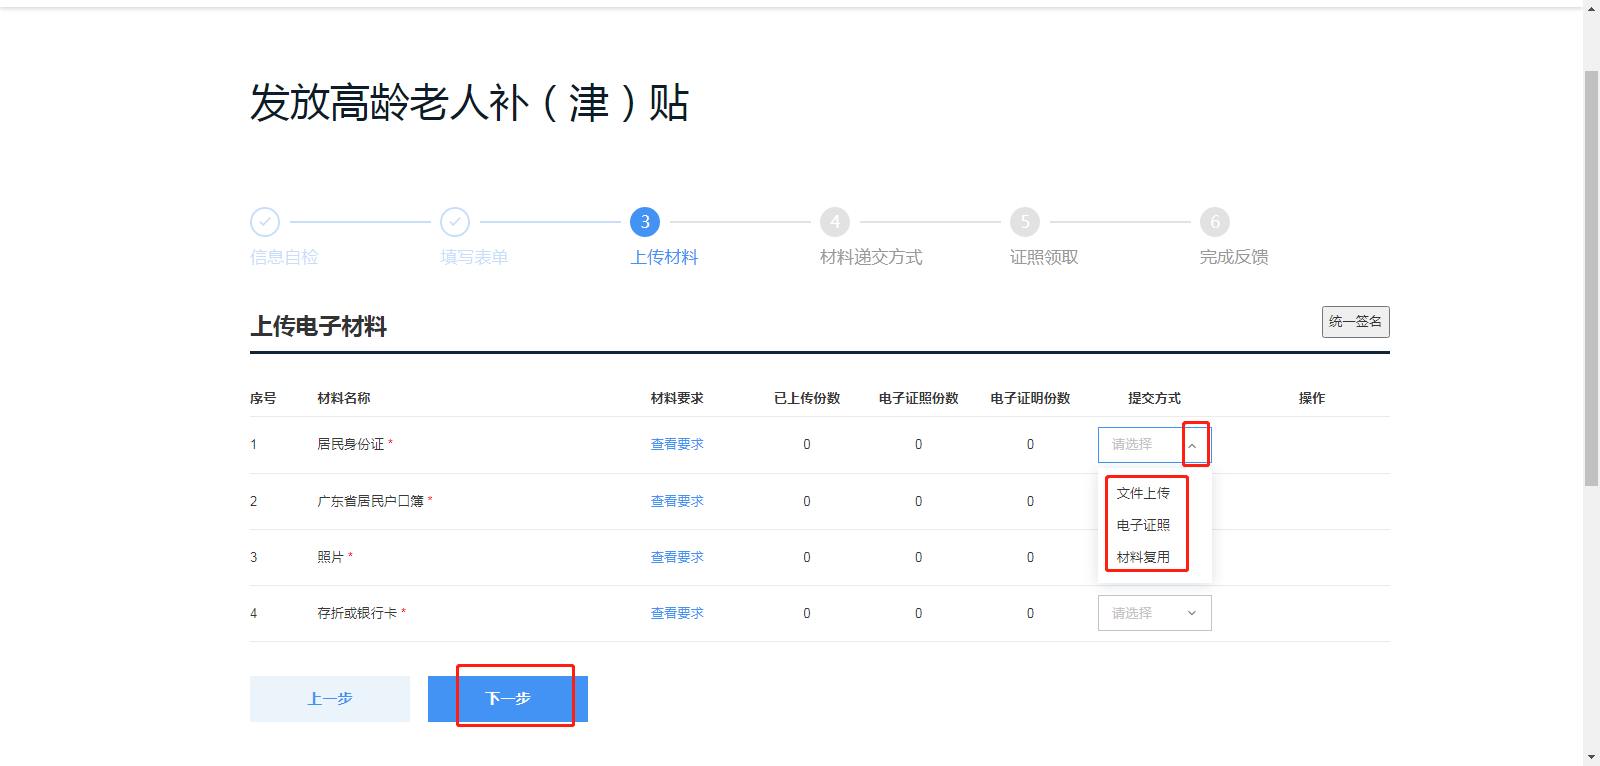Click the 广东省居民户口簿 material name
Viewport: 1600px width, 766px height.
[371, 501]
